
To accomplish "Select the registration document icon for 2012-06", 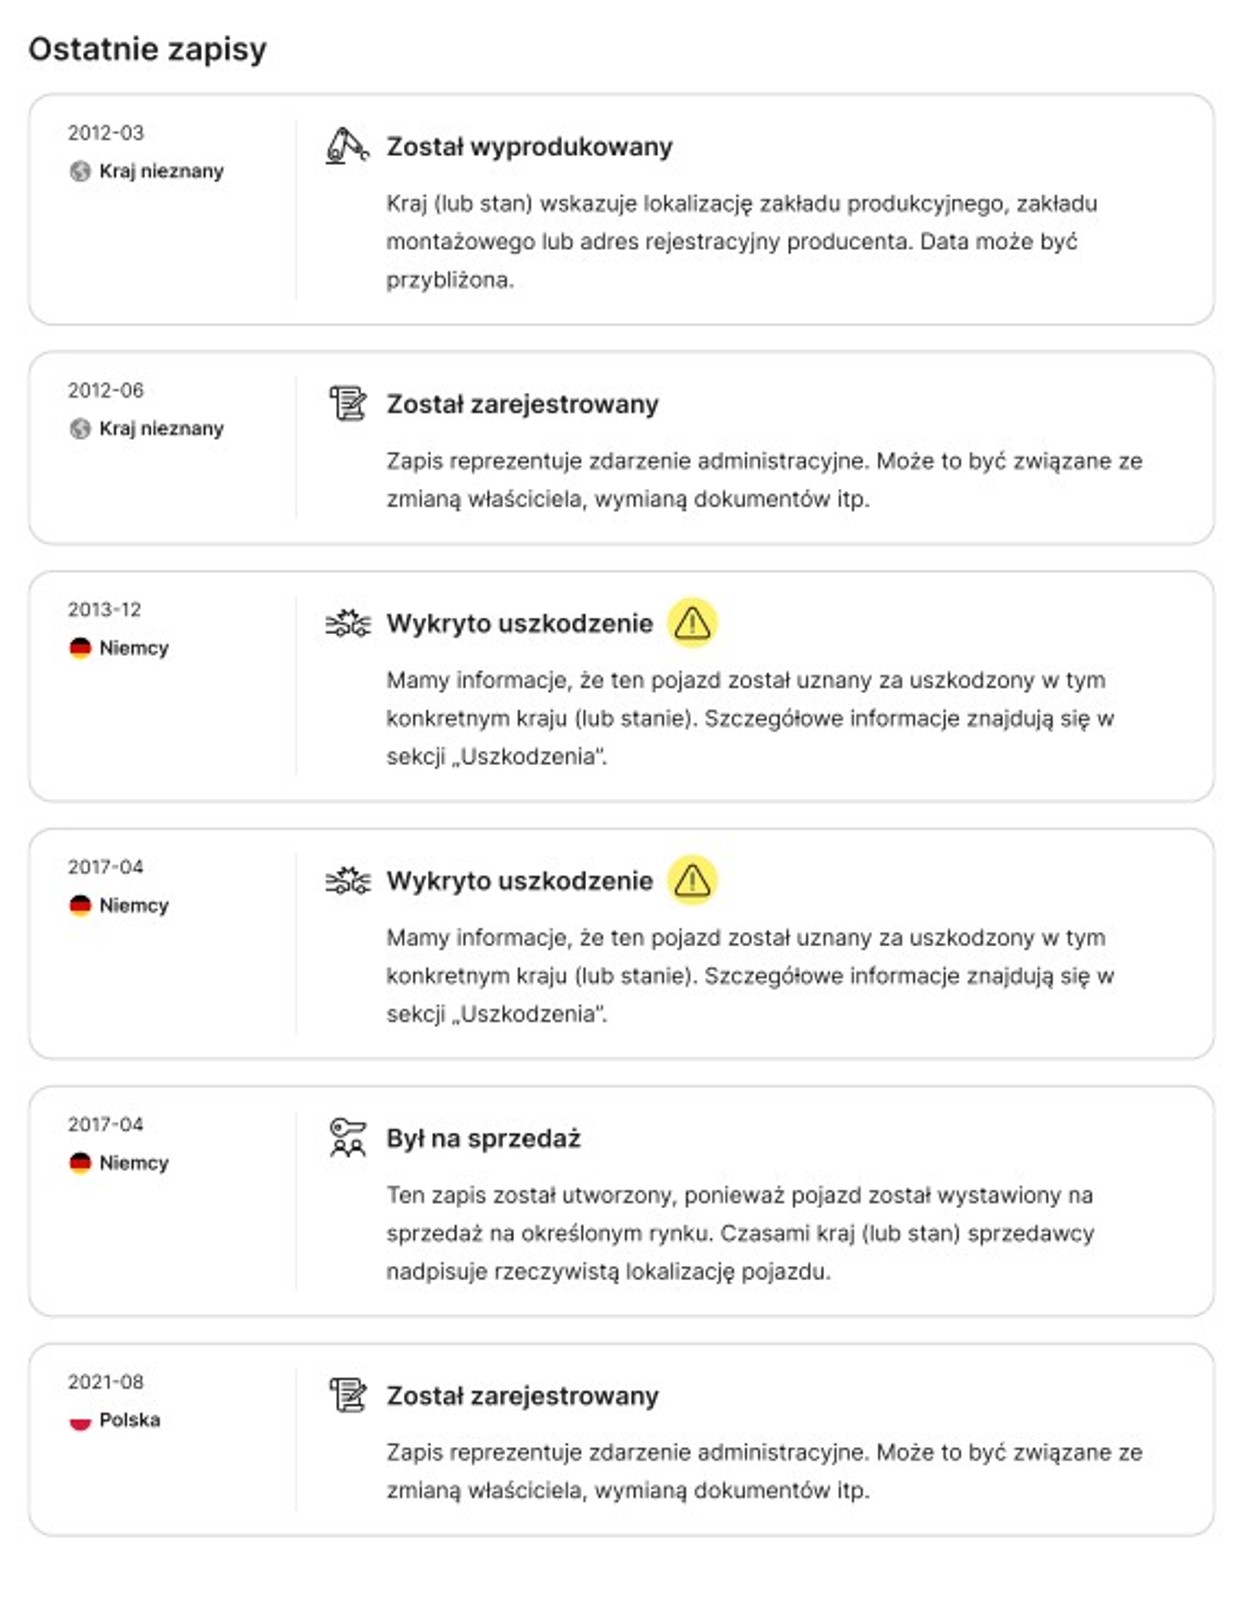I will click(x=348, y=404).
